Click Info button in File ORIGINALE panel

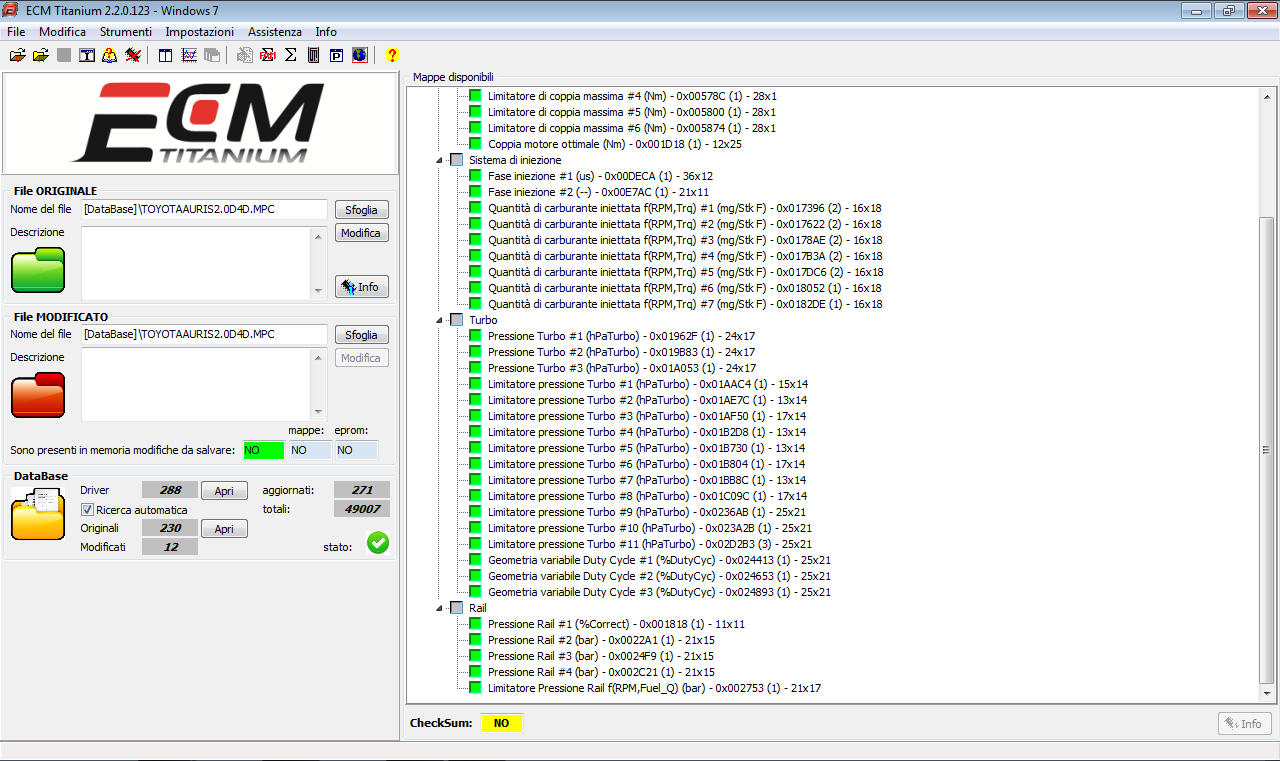tap(361, 287)
